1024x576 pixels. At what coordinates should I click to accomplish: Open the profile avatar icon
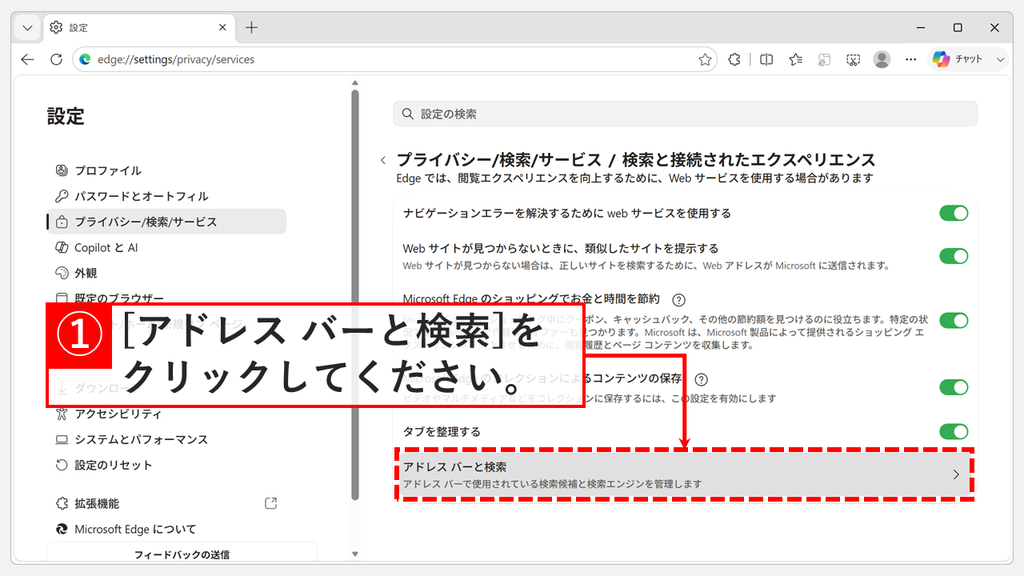click(x=882, y=59)
